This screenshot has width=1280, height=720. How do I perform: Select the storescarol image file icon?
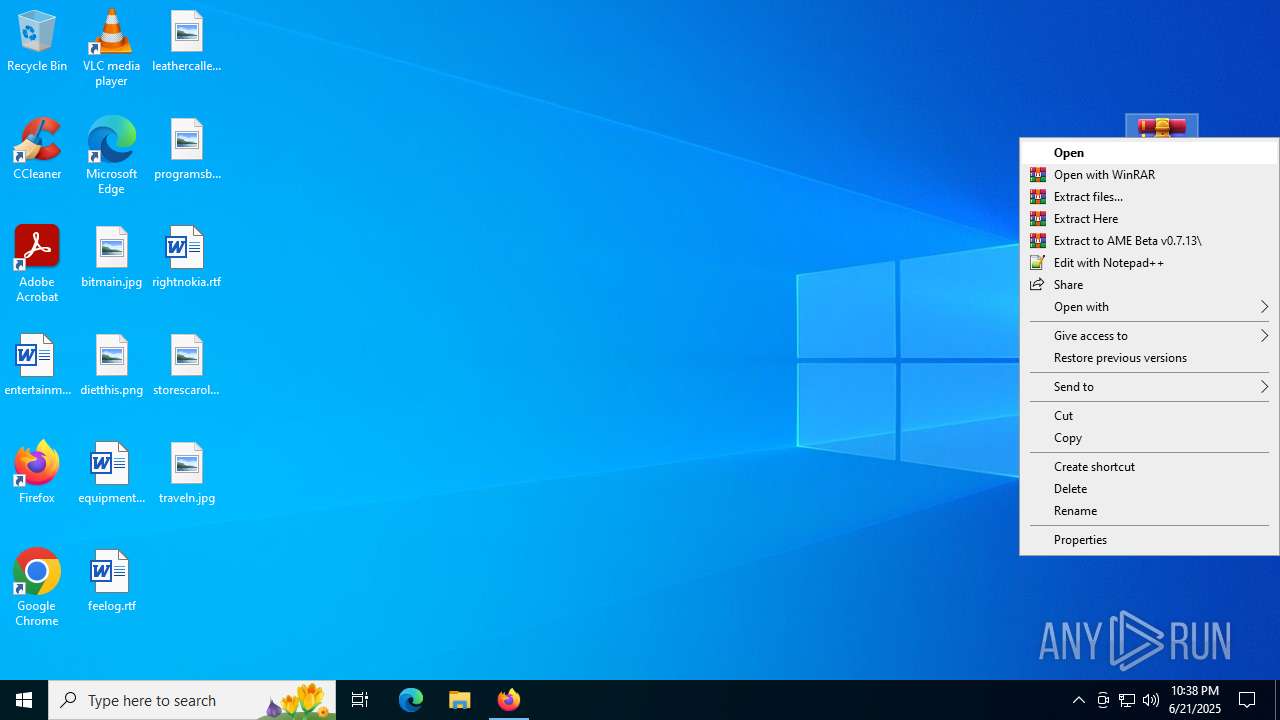point(187,365)
